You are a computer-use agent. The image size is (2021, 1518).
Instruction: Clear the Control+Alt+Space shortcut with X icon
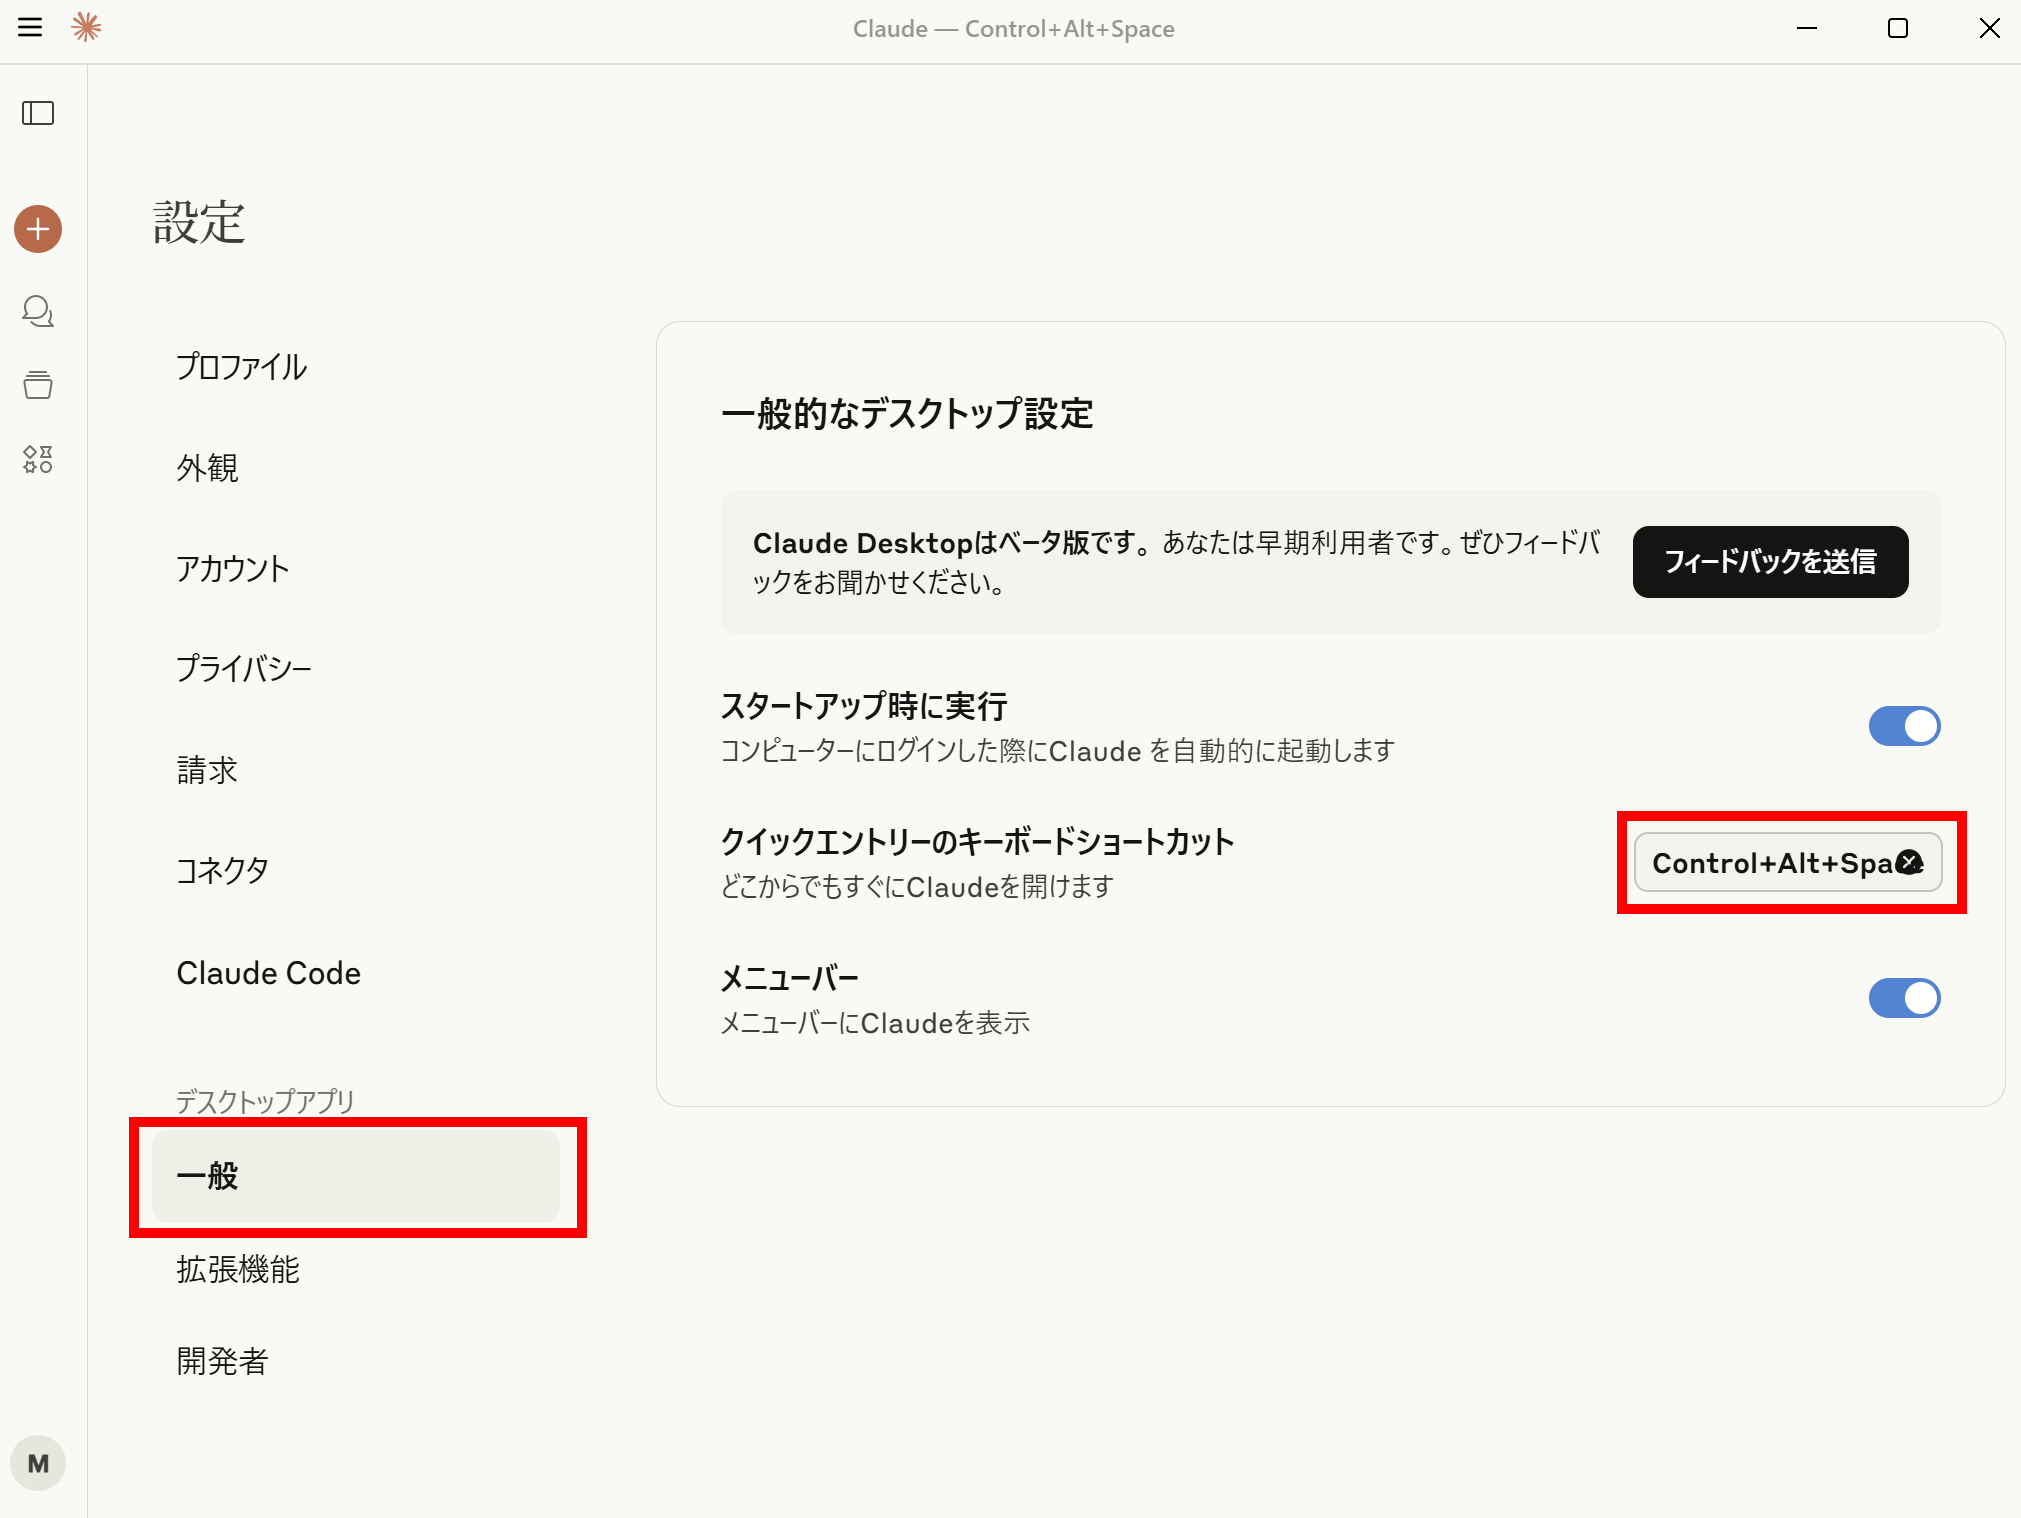(x=1909, y=862)
